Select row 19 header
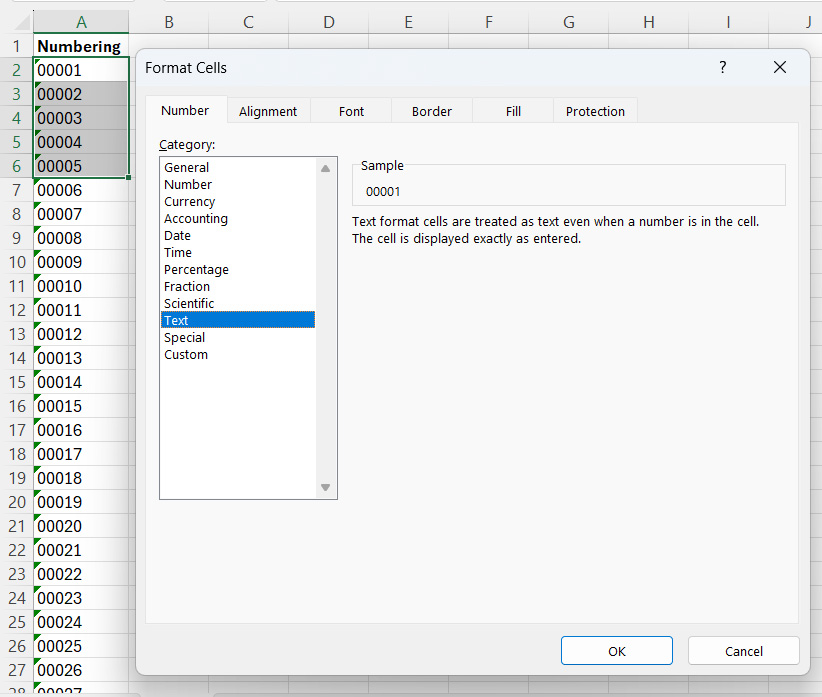This screenshot has width=822, height=697. pos(17,478)
